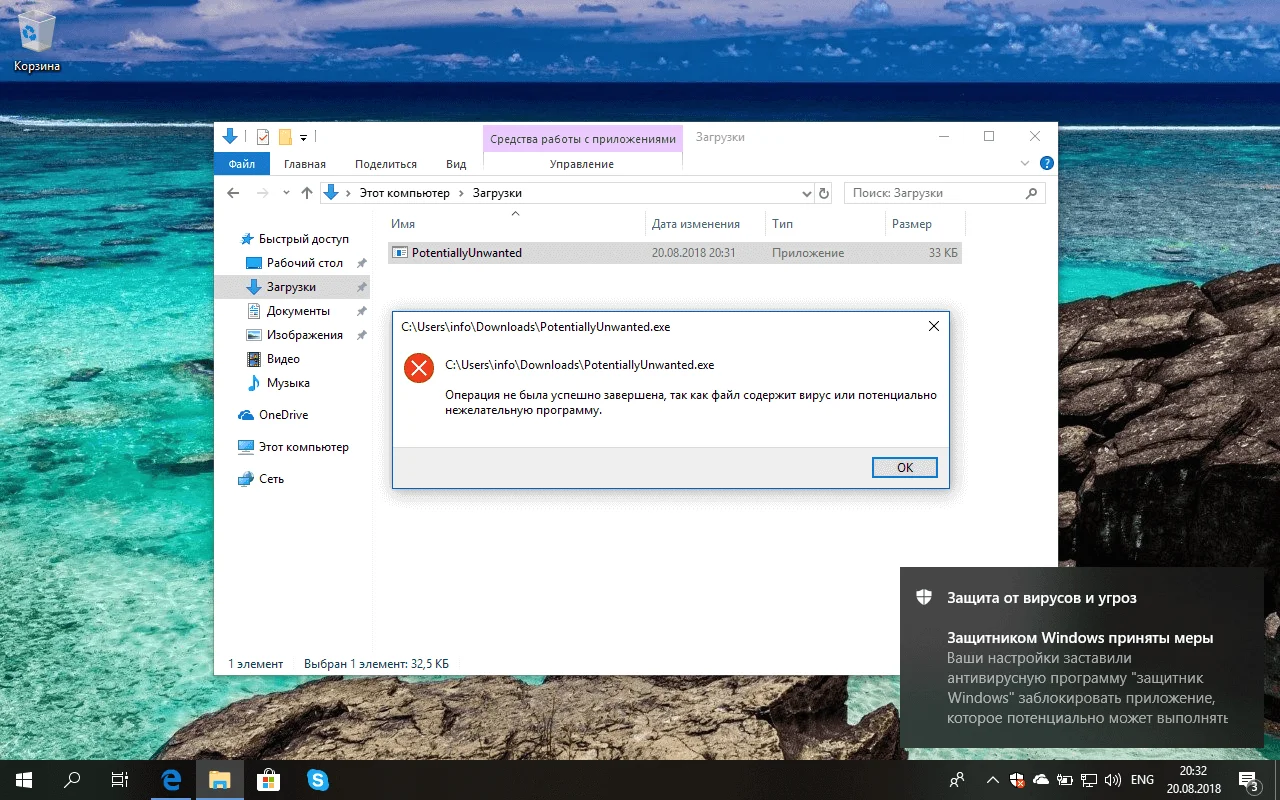
Task: Switch to the Главная ribbon tab
Action: coord(304,164)
